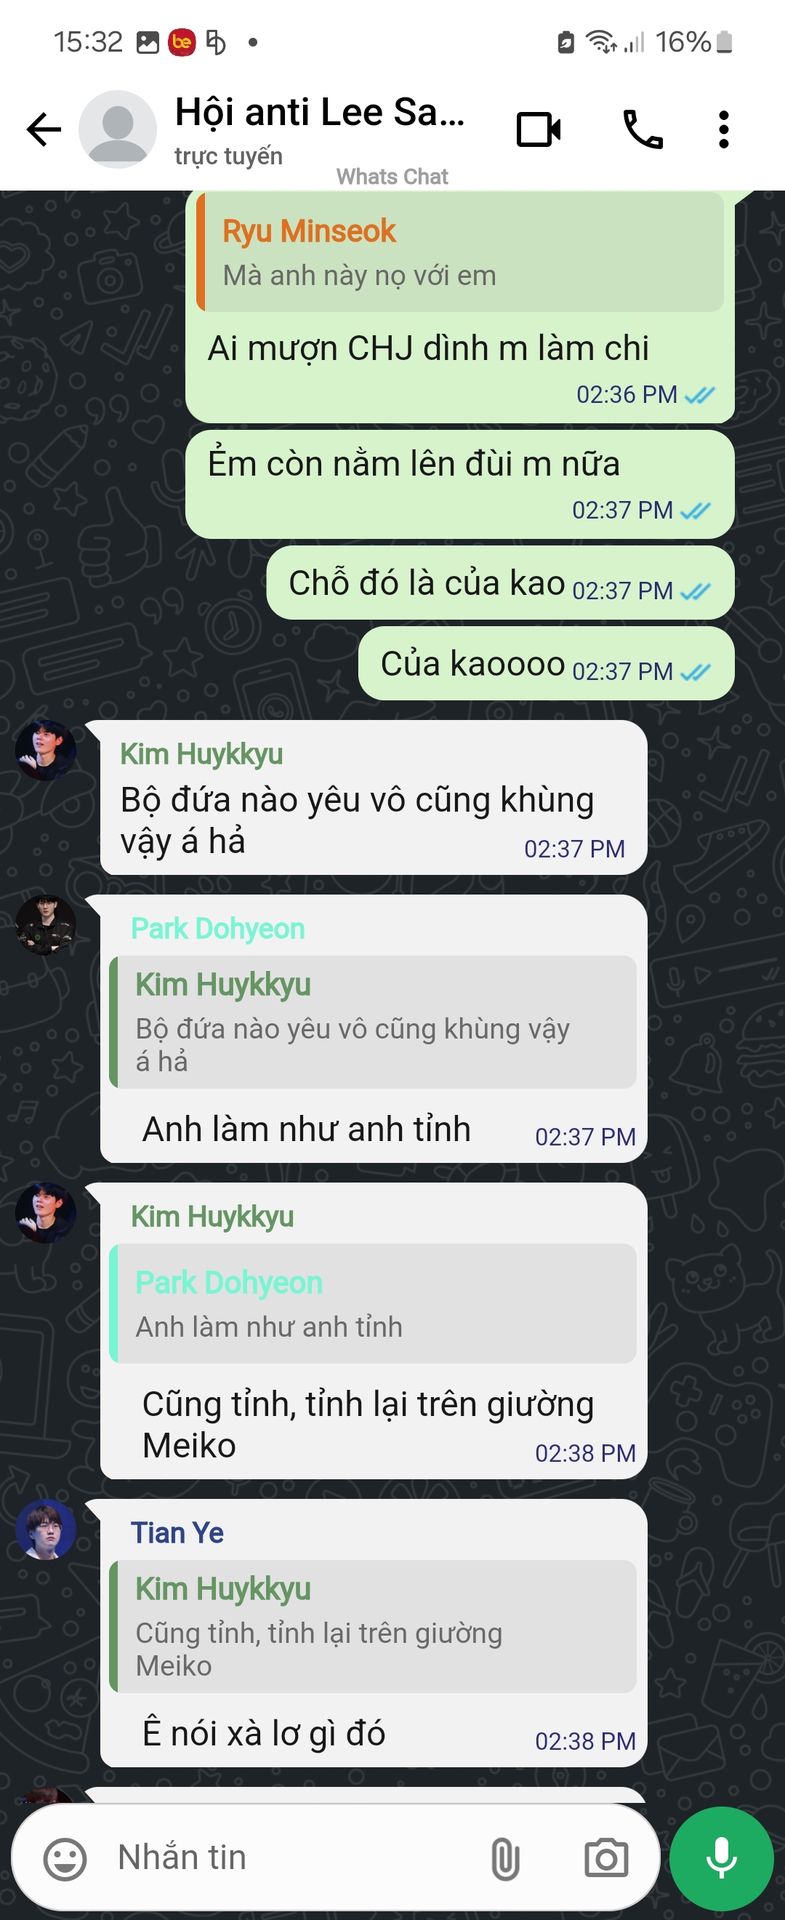Open the quoted Ryu Minseok message

[x=460, y=252]
